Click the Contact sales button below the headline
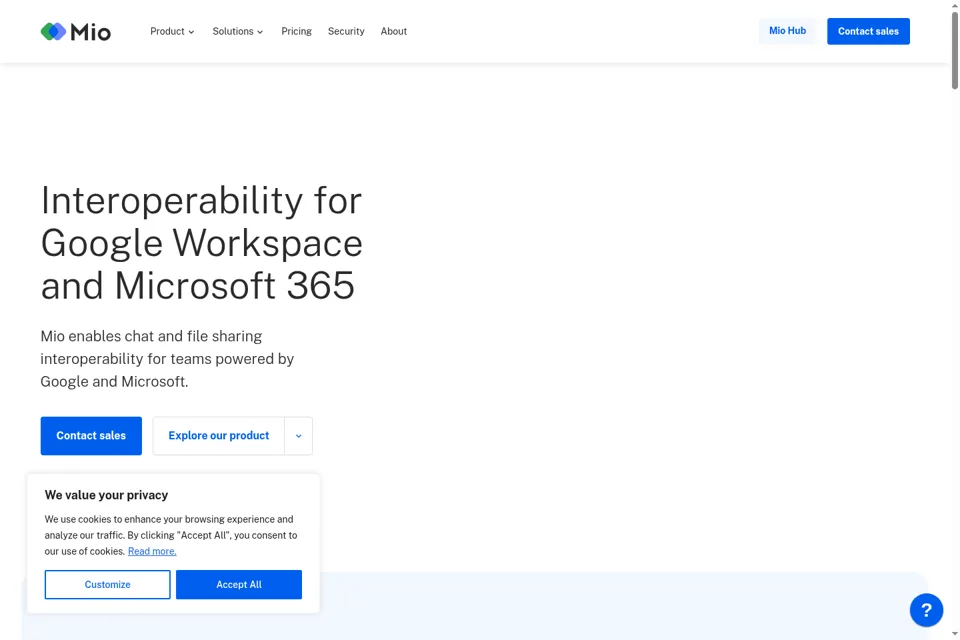The height and width of the screenshot is (640, 960). [x=91, y=436]
